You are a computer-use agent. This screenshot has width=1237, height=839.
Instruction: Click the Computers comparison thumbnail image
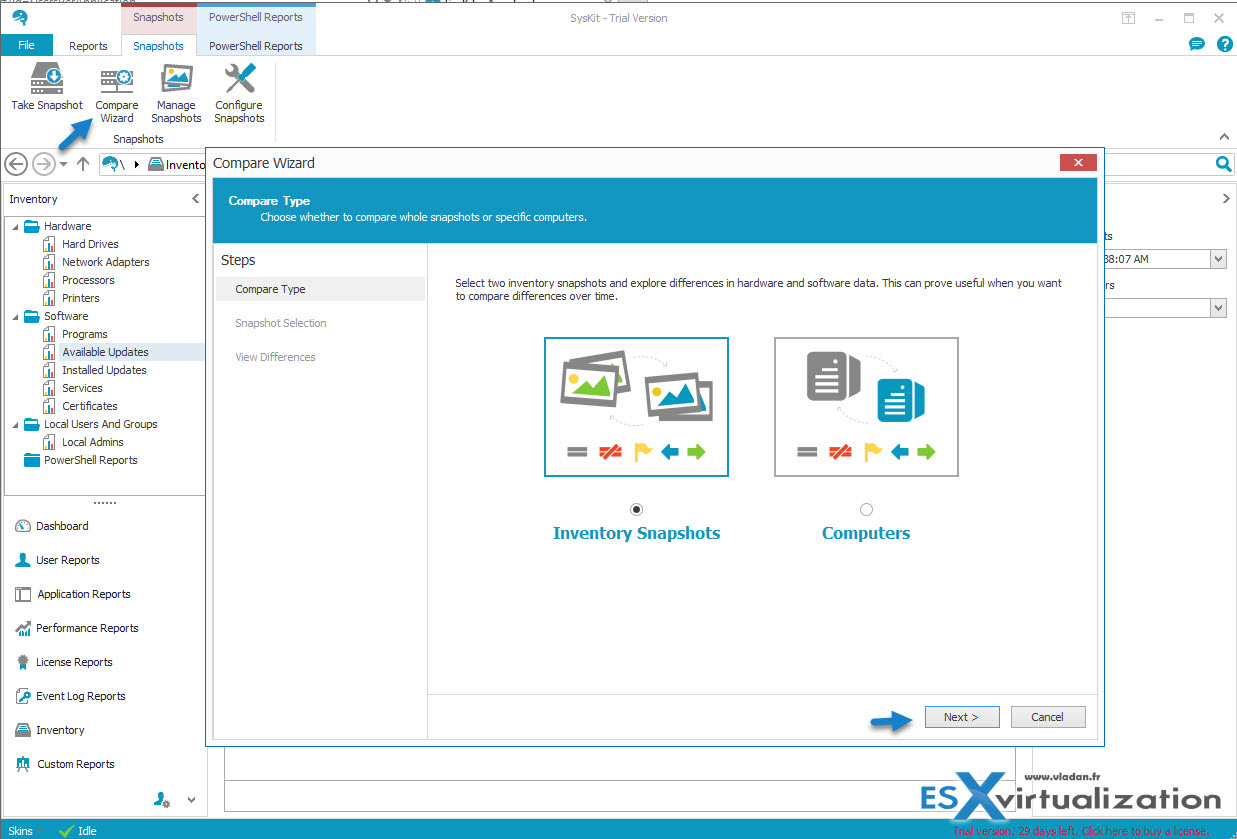(x=866, y=407)
